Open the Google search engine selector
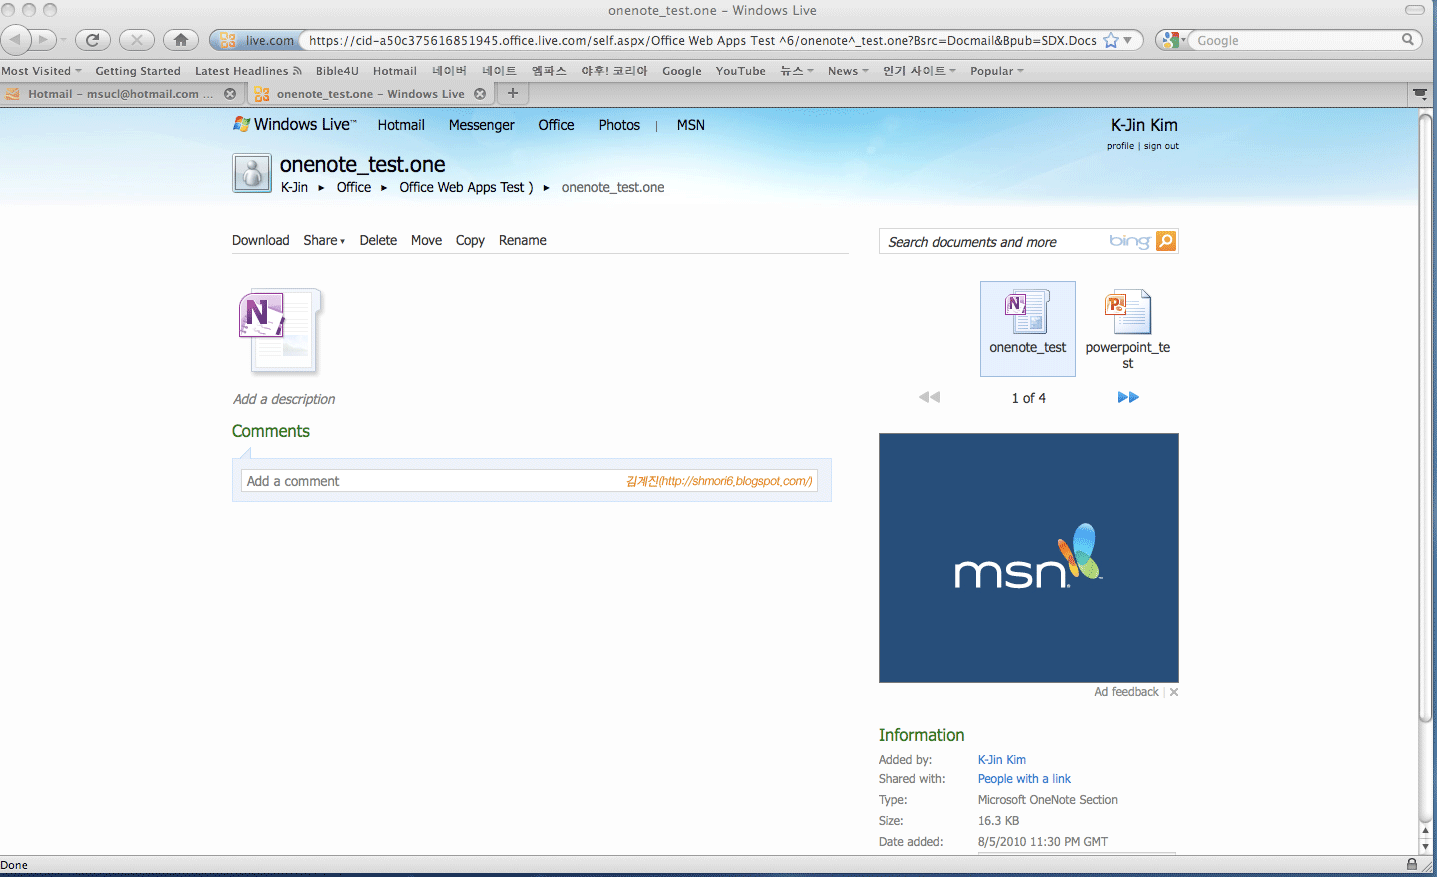1437x877 pixels. [1173, 40]
